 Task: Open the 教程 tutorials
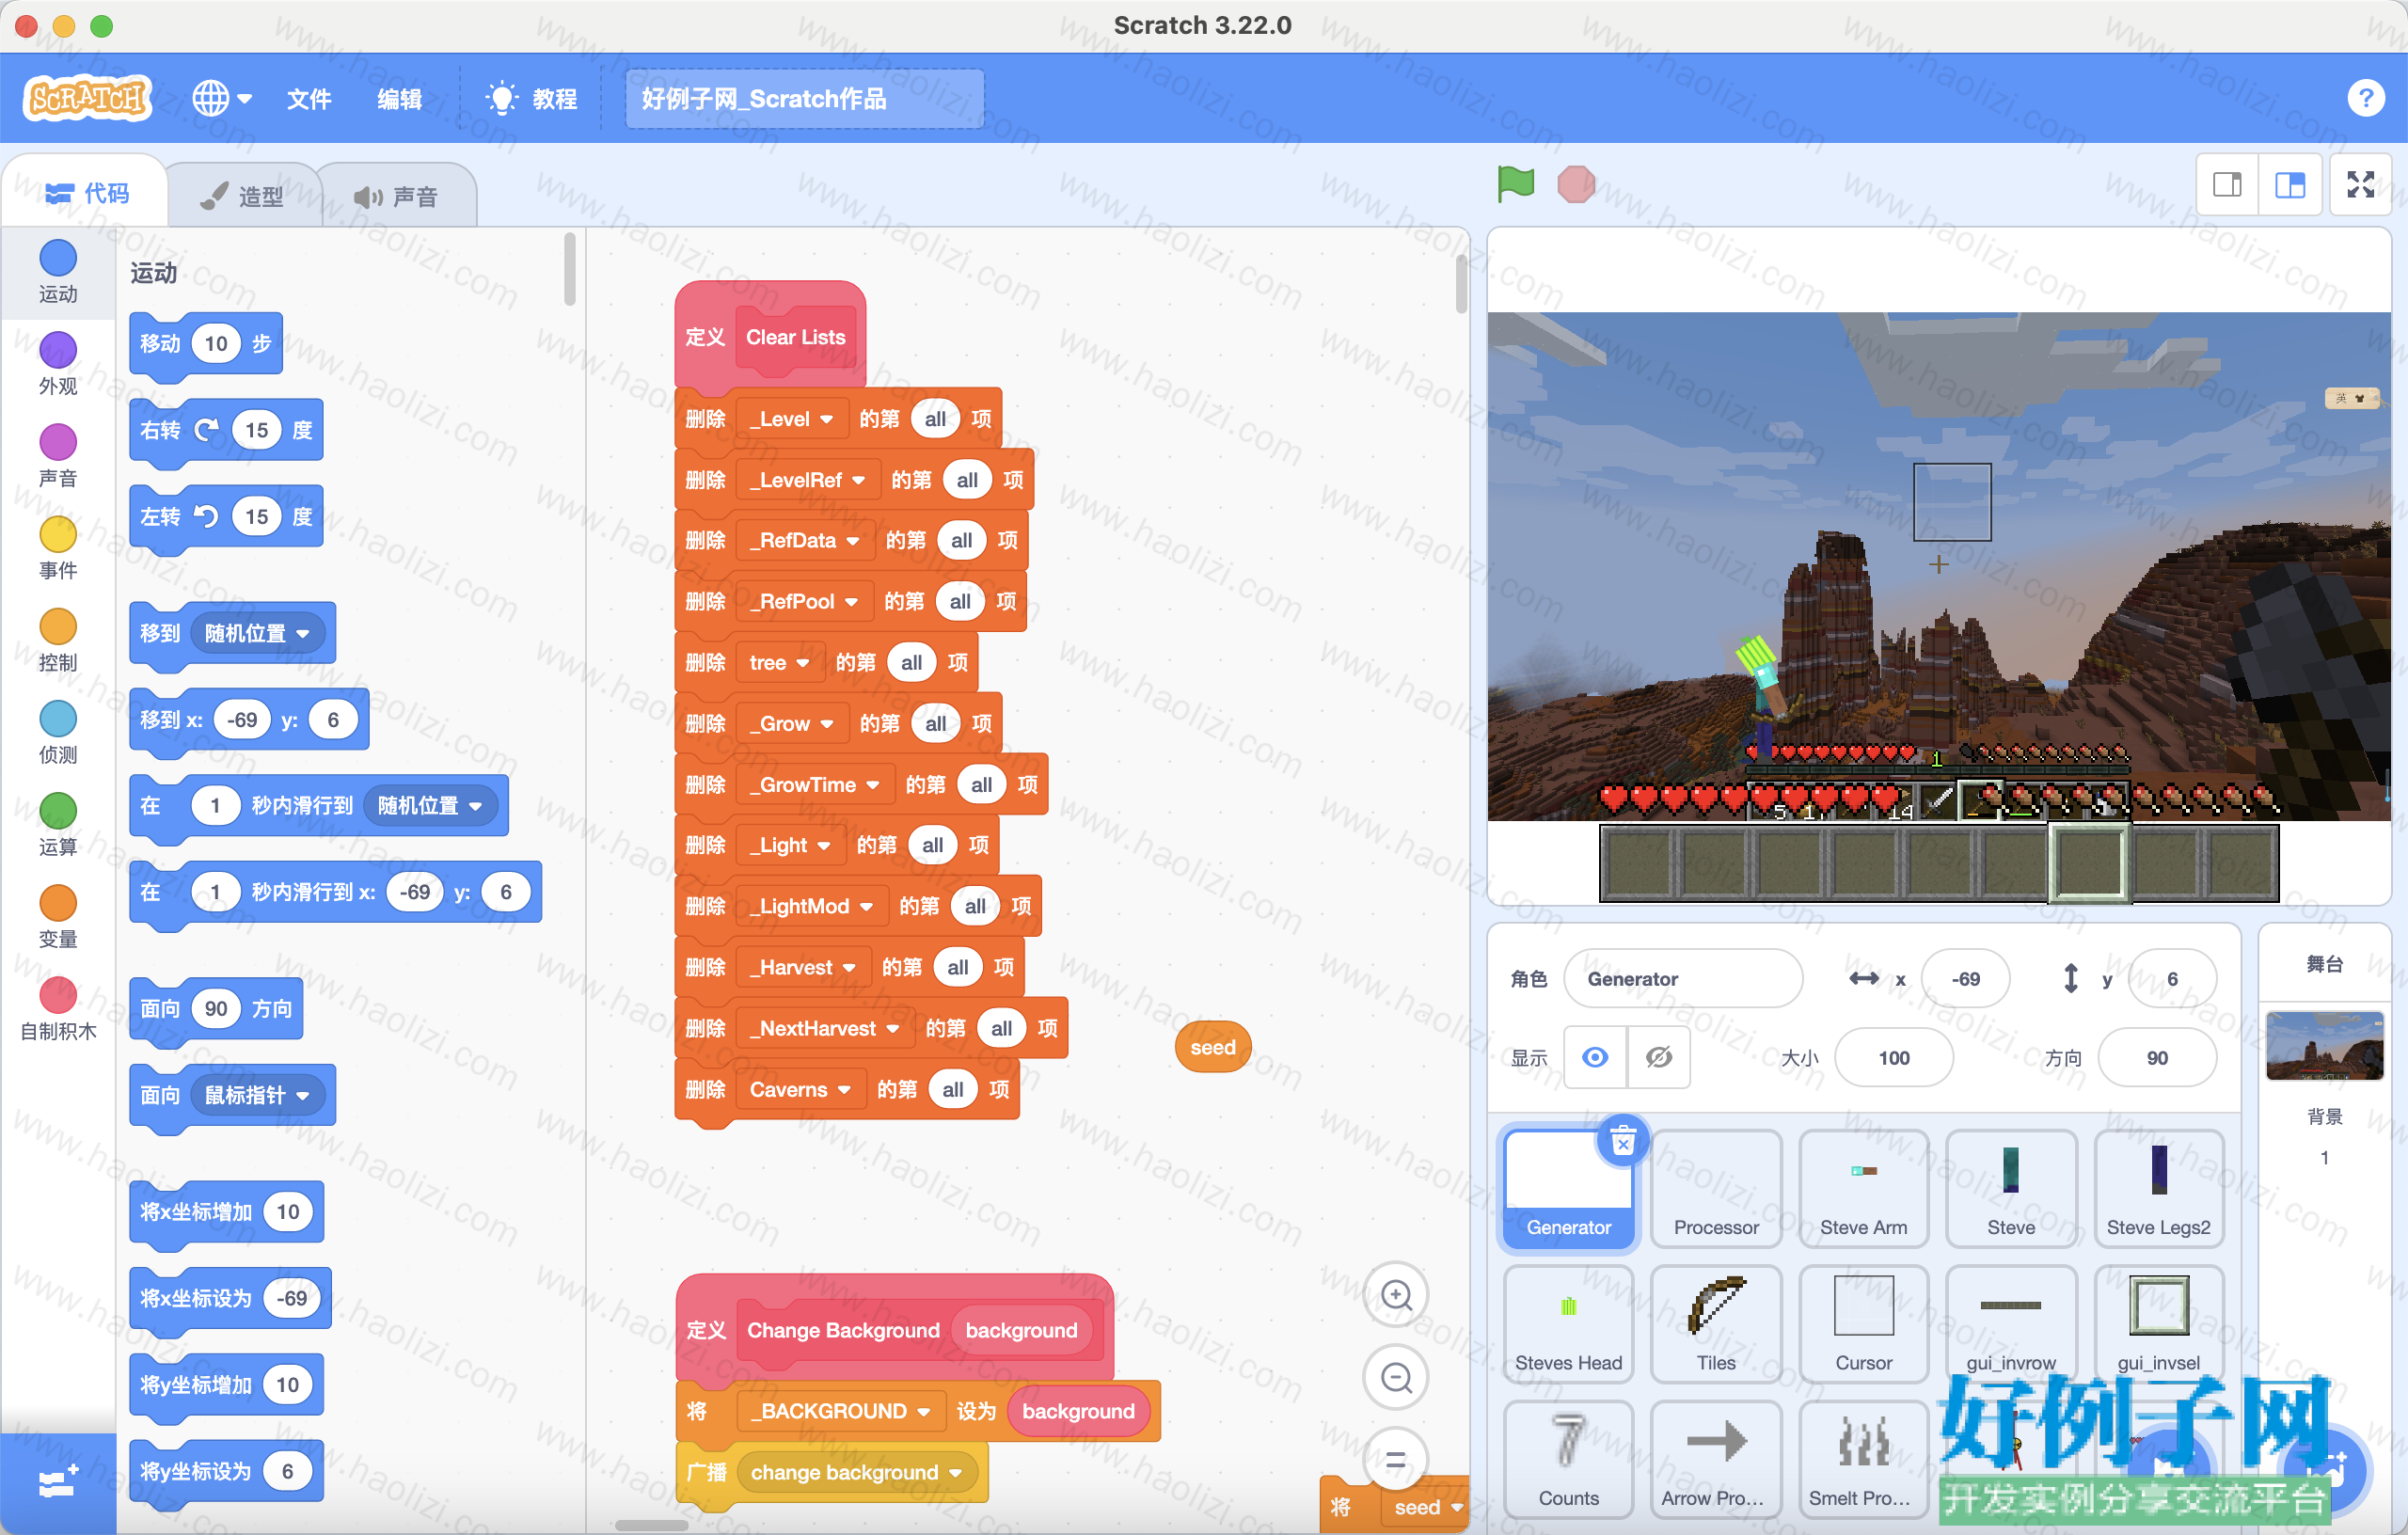(532, 99)
